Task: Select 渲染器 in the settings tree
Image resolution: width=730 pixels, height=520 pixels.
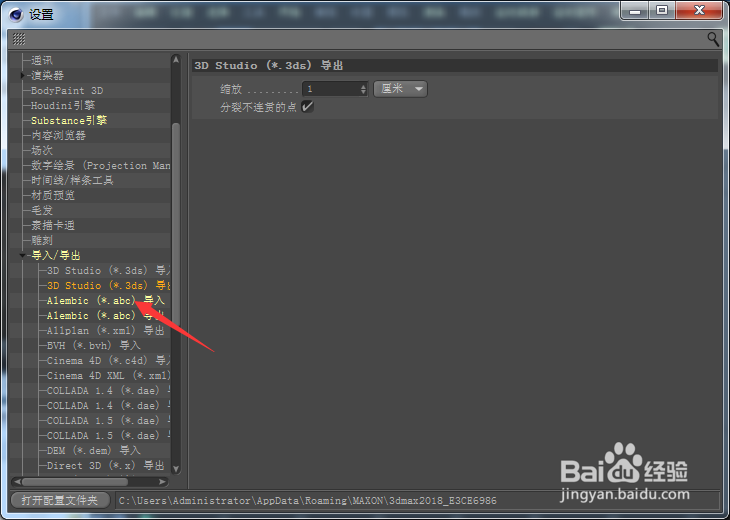Action: click(x=47, y=75)
